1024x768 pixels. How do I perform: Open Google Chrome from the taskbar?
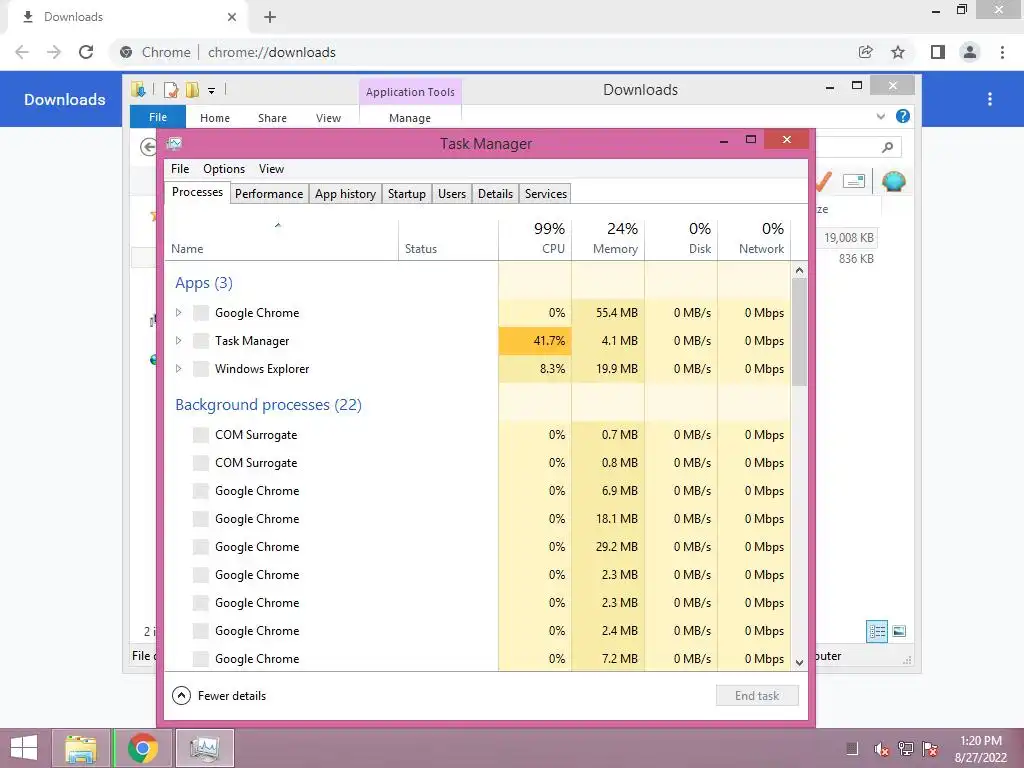pos(142,748)
